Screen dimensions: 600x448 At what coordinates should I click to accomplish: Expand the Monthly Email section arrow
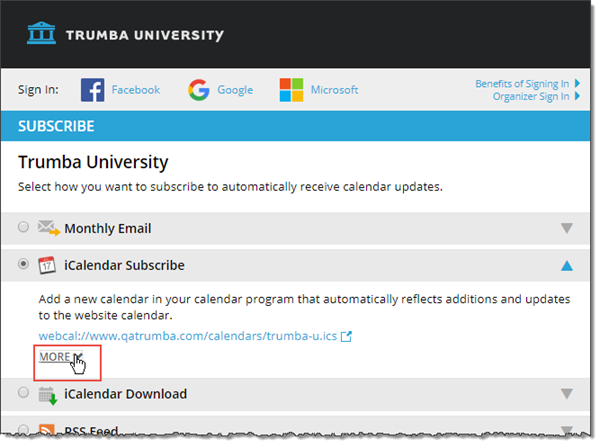tap(567, 228)
